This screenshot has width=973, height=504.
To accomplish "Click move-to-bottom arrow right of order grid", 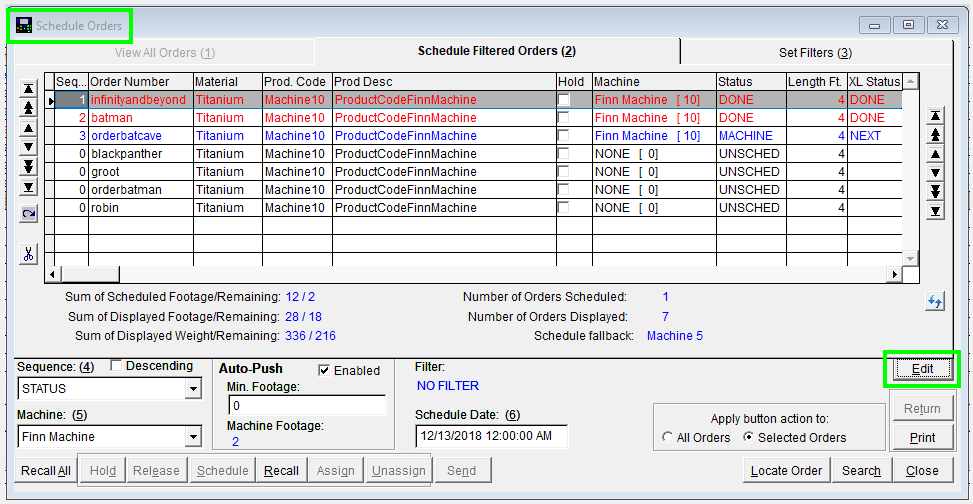I will pyautogui.click(x=935, y=212).
